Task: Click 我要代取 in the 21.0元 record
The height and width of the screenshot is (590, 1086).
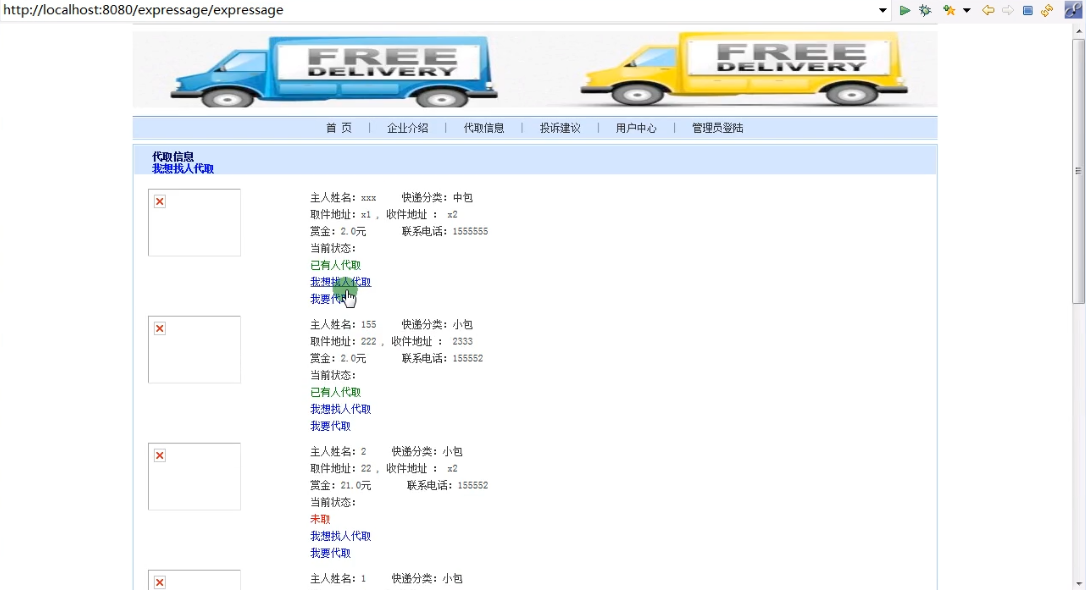Action: pyautogui.click(x=330, y=553)
